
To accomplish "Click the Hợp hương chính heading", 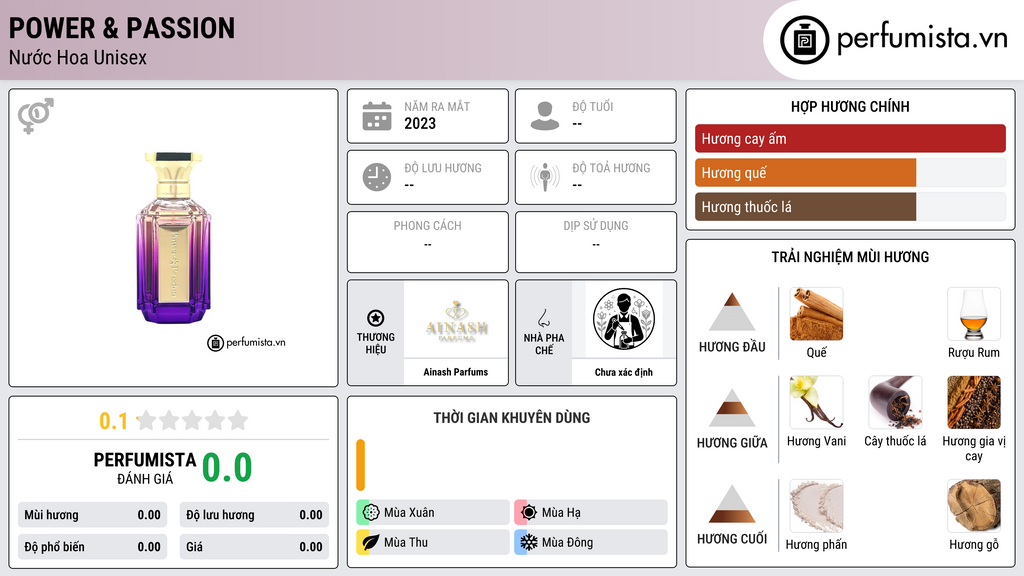I will [850, 106].
